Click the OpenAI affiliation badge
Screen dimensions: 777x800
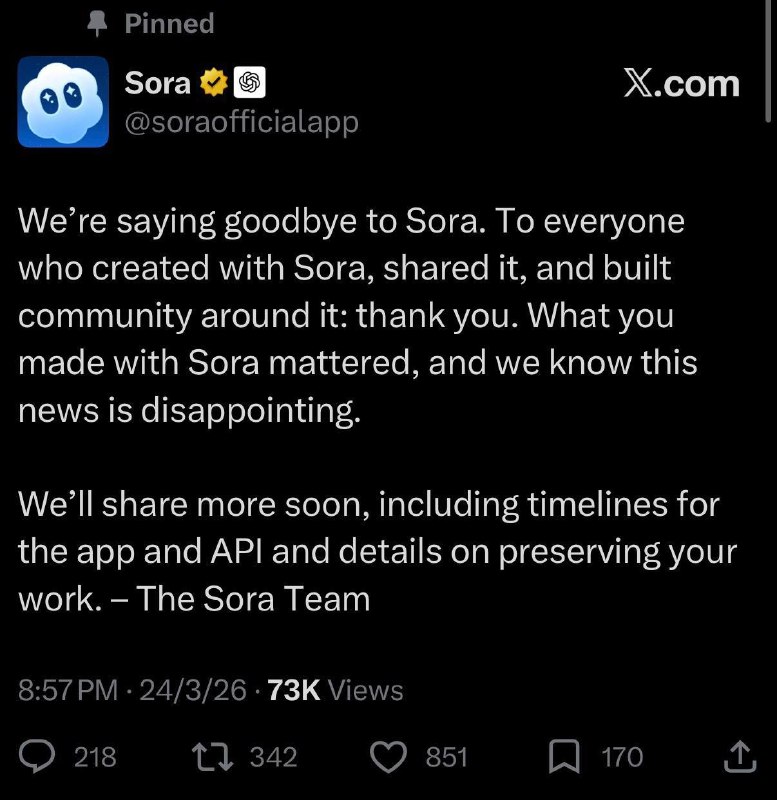point(247,83)
